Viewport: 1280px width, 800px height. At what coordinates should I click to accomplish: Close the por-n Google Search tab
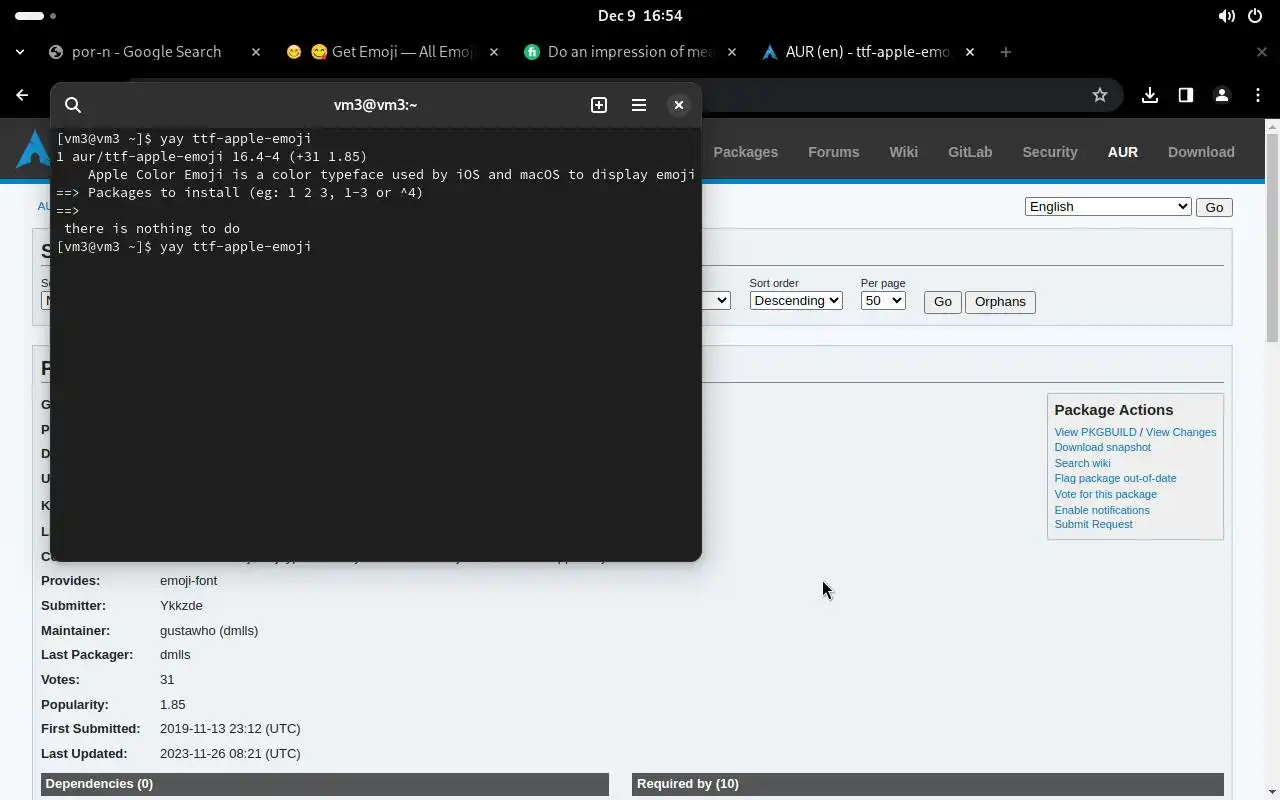click(256, 52)
